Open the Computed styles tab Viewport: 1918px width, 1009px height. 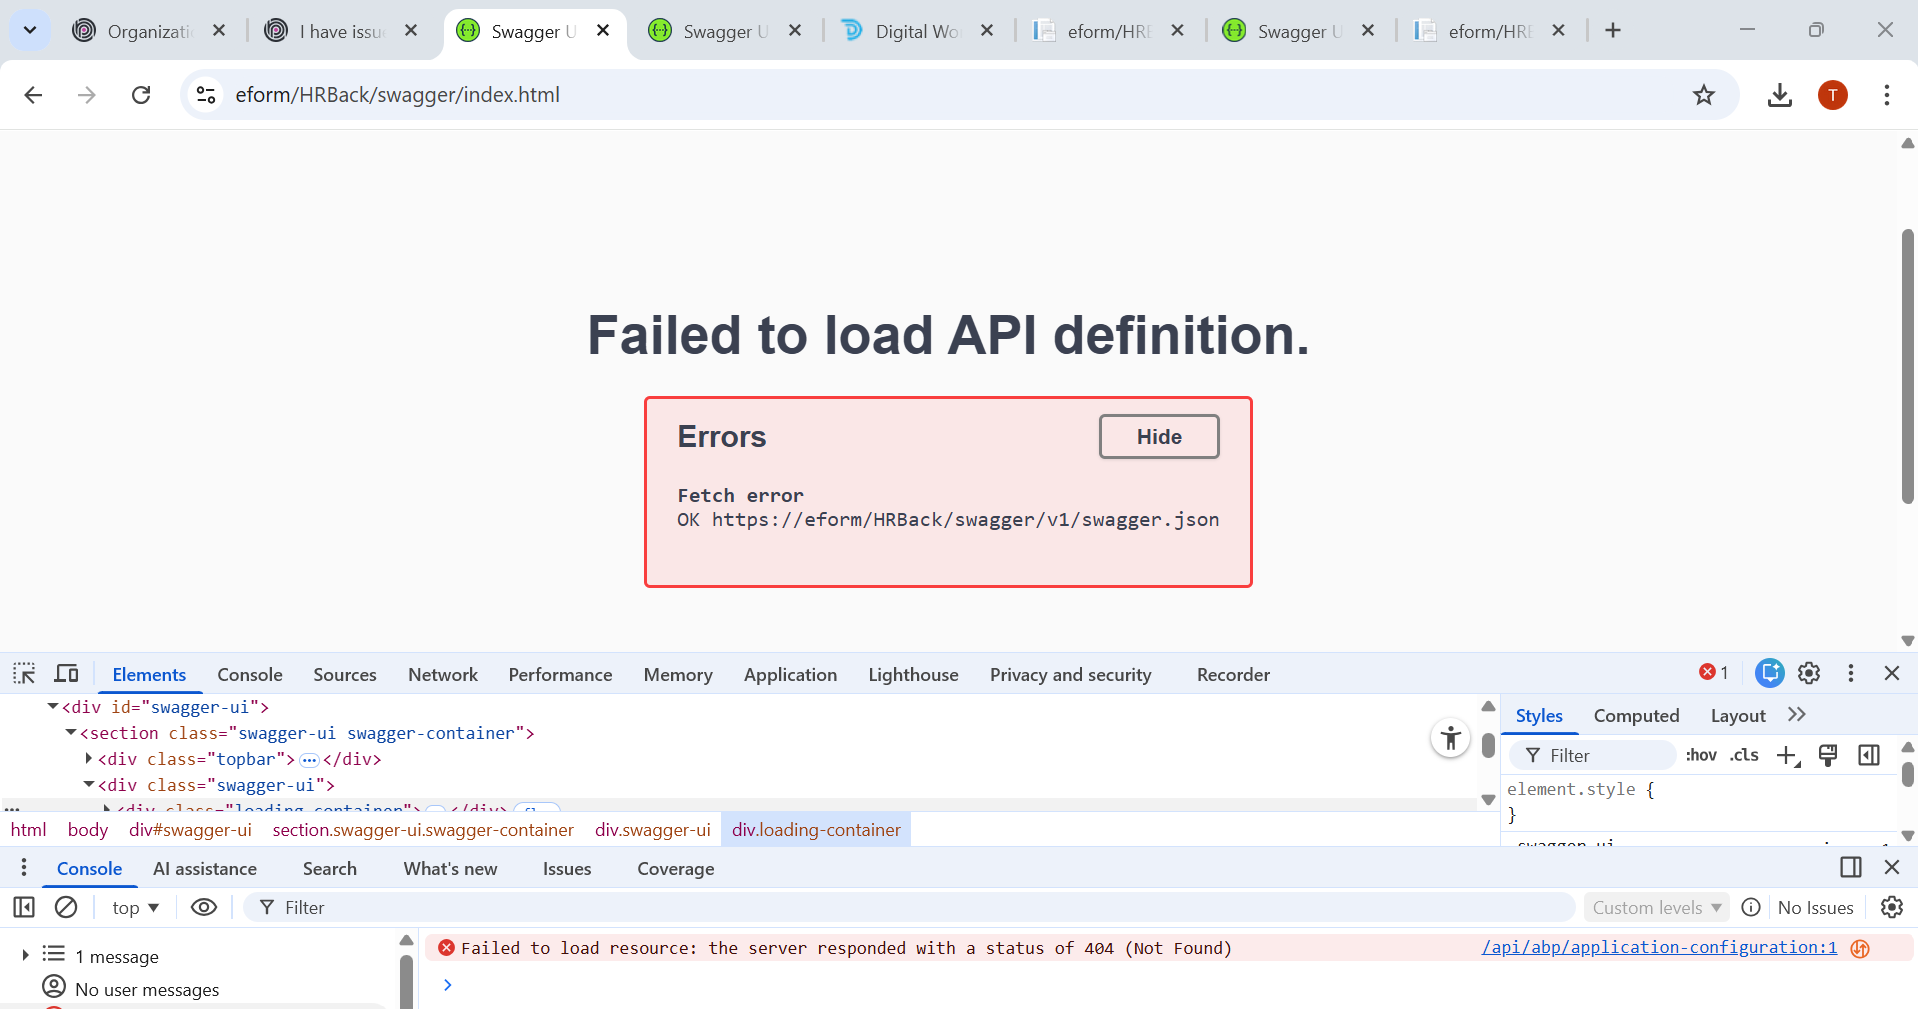coord(1636,716)
